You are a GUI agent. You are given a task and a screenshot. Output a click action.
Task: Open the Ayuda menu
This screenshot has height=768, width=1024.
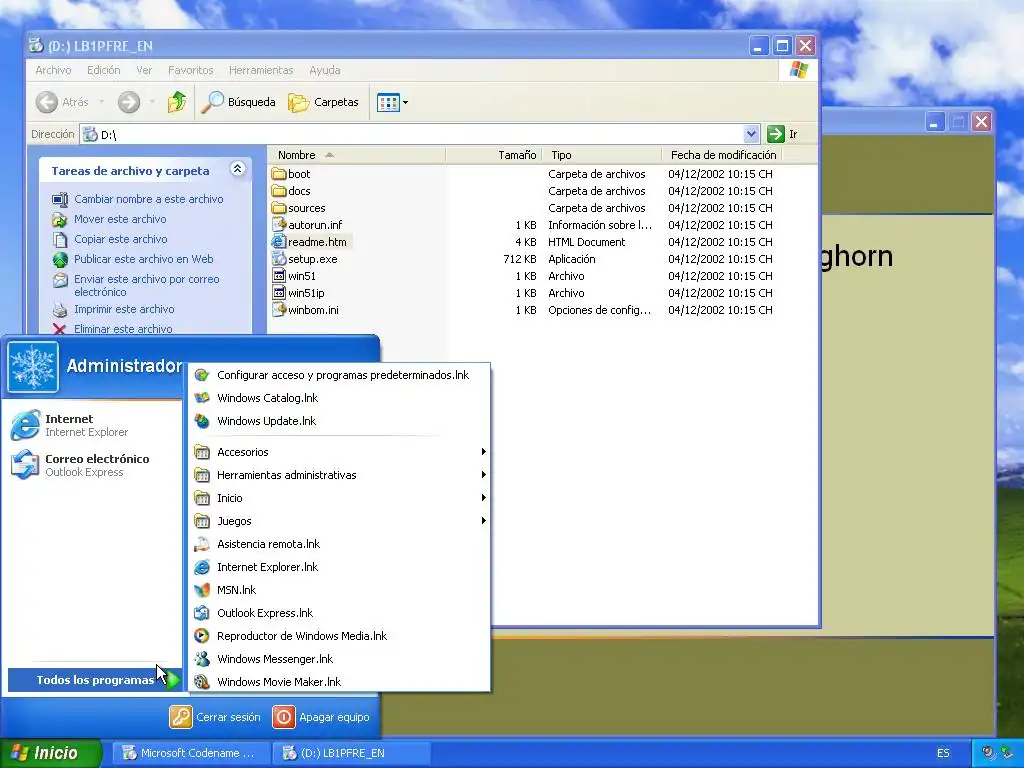[x=325, y=70]
